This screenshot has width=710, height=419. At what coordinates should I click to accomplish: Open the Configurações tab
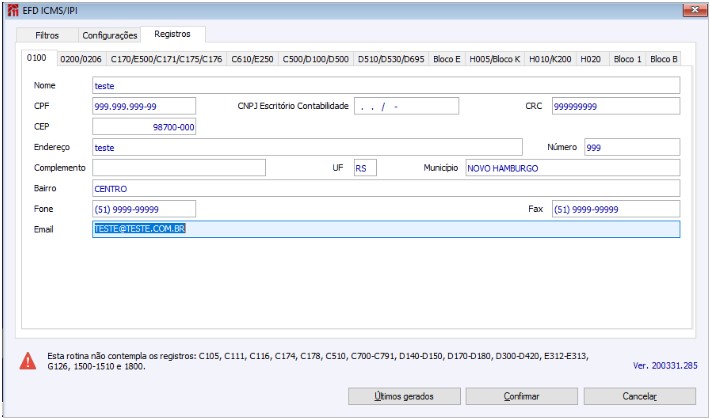click(x=110, y=35)
